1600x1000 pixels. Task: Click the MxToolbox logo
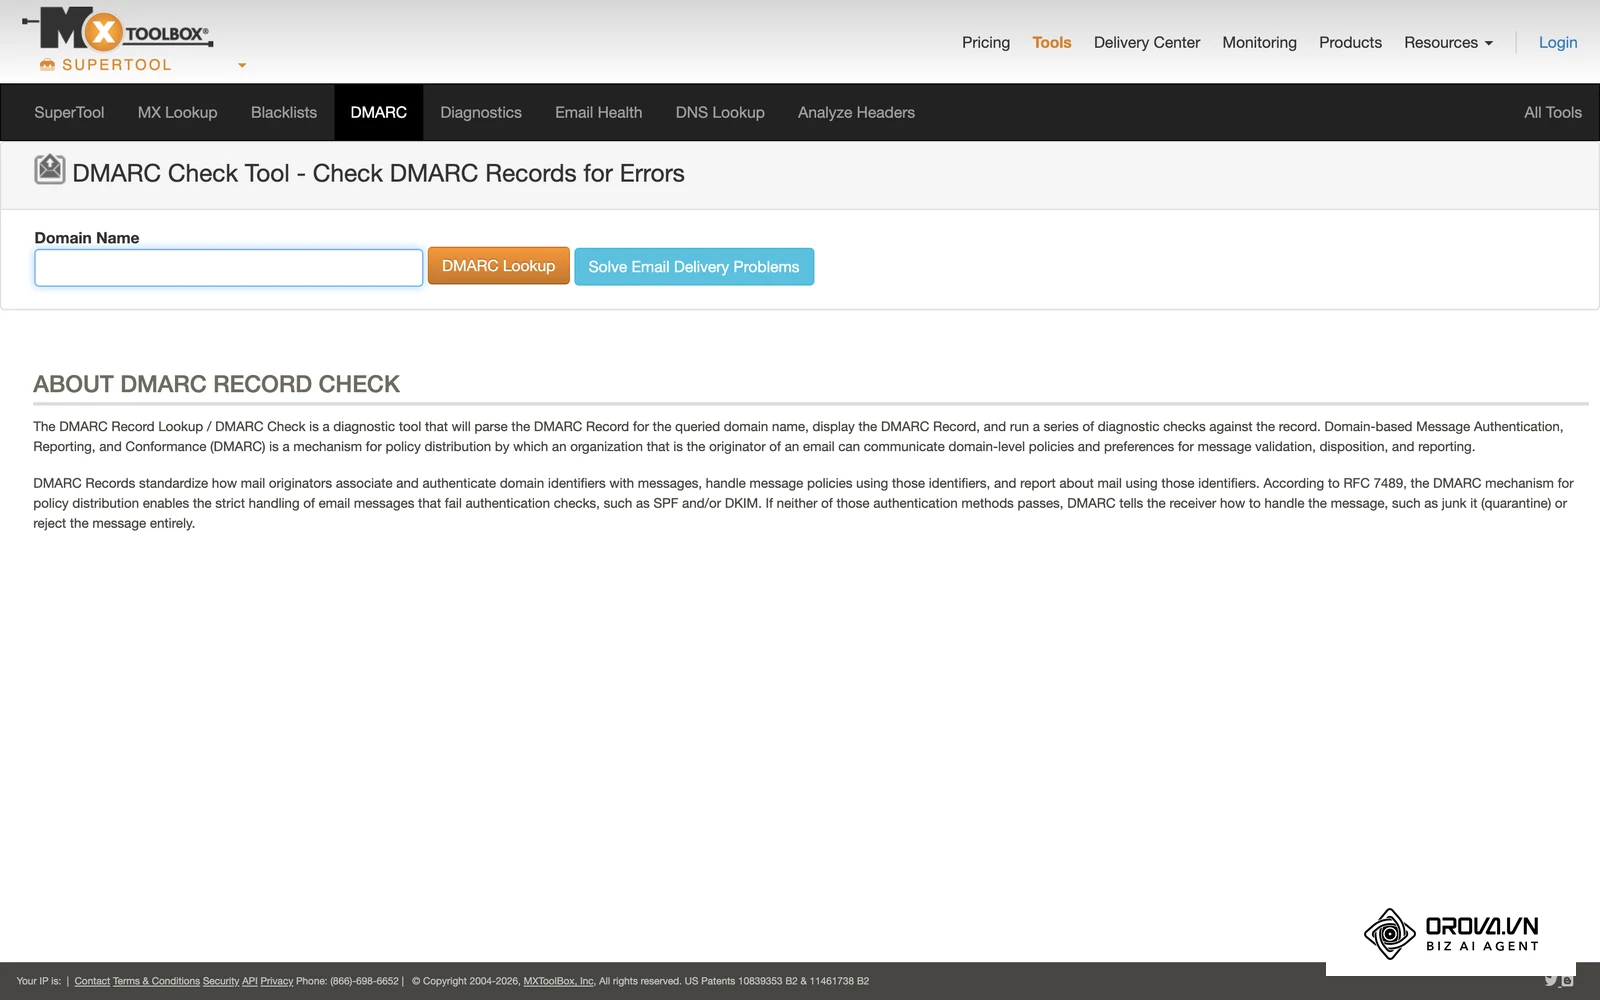pos(117,29)
